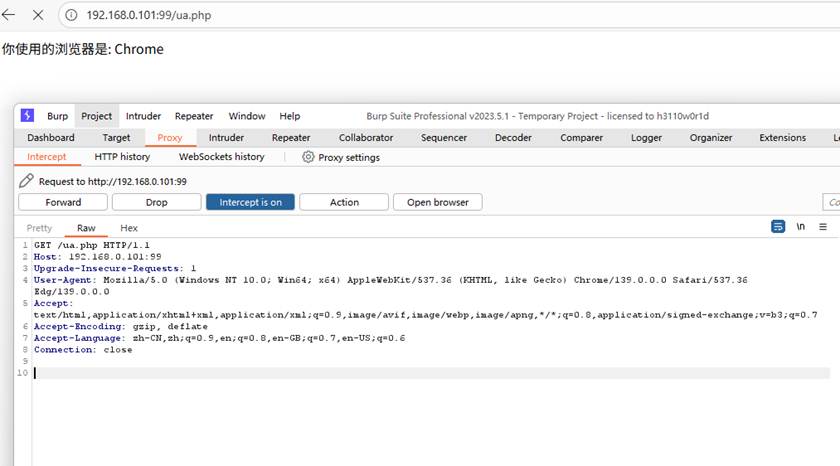Click the Host header line
840x466 pixels.
tap(98, 257)
